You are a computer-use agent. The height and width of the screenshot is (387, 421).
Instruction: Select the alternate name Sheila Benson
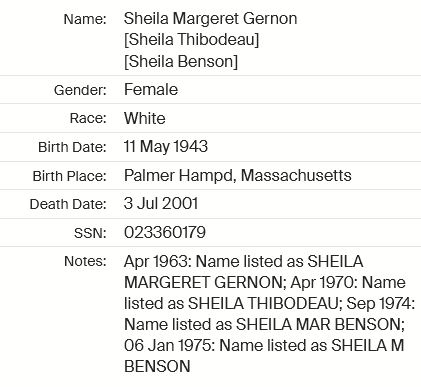click(181, 62)
